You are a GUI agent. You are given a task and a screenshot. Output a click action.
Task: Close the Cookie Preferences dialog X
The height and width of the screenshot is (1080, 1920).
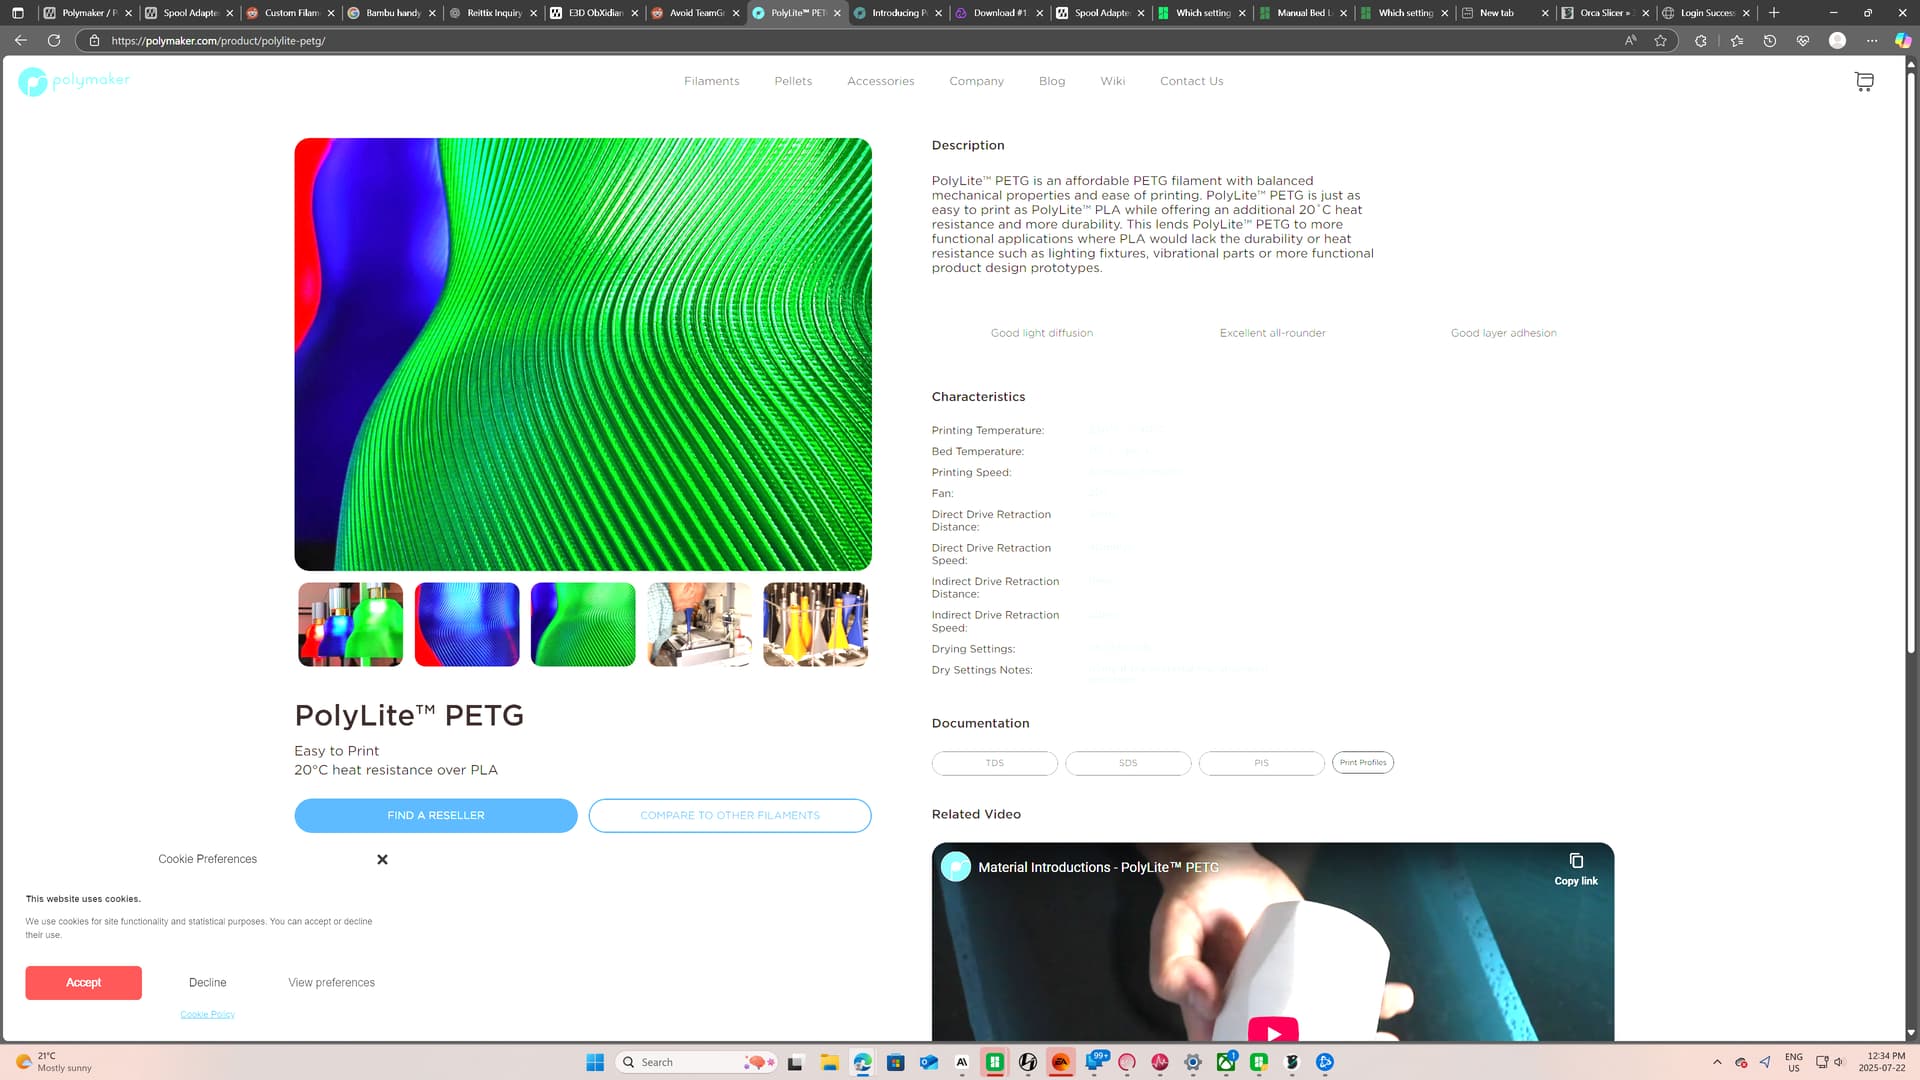pyautogui.click(x=382, y=859)
